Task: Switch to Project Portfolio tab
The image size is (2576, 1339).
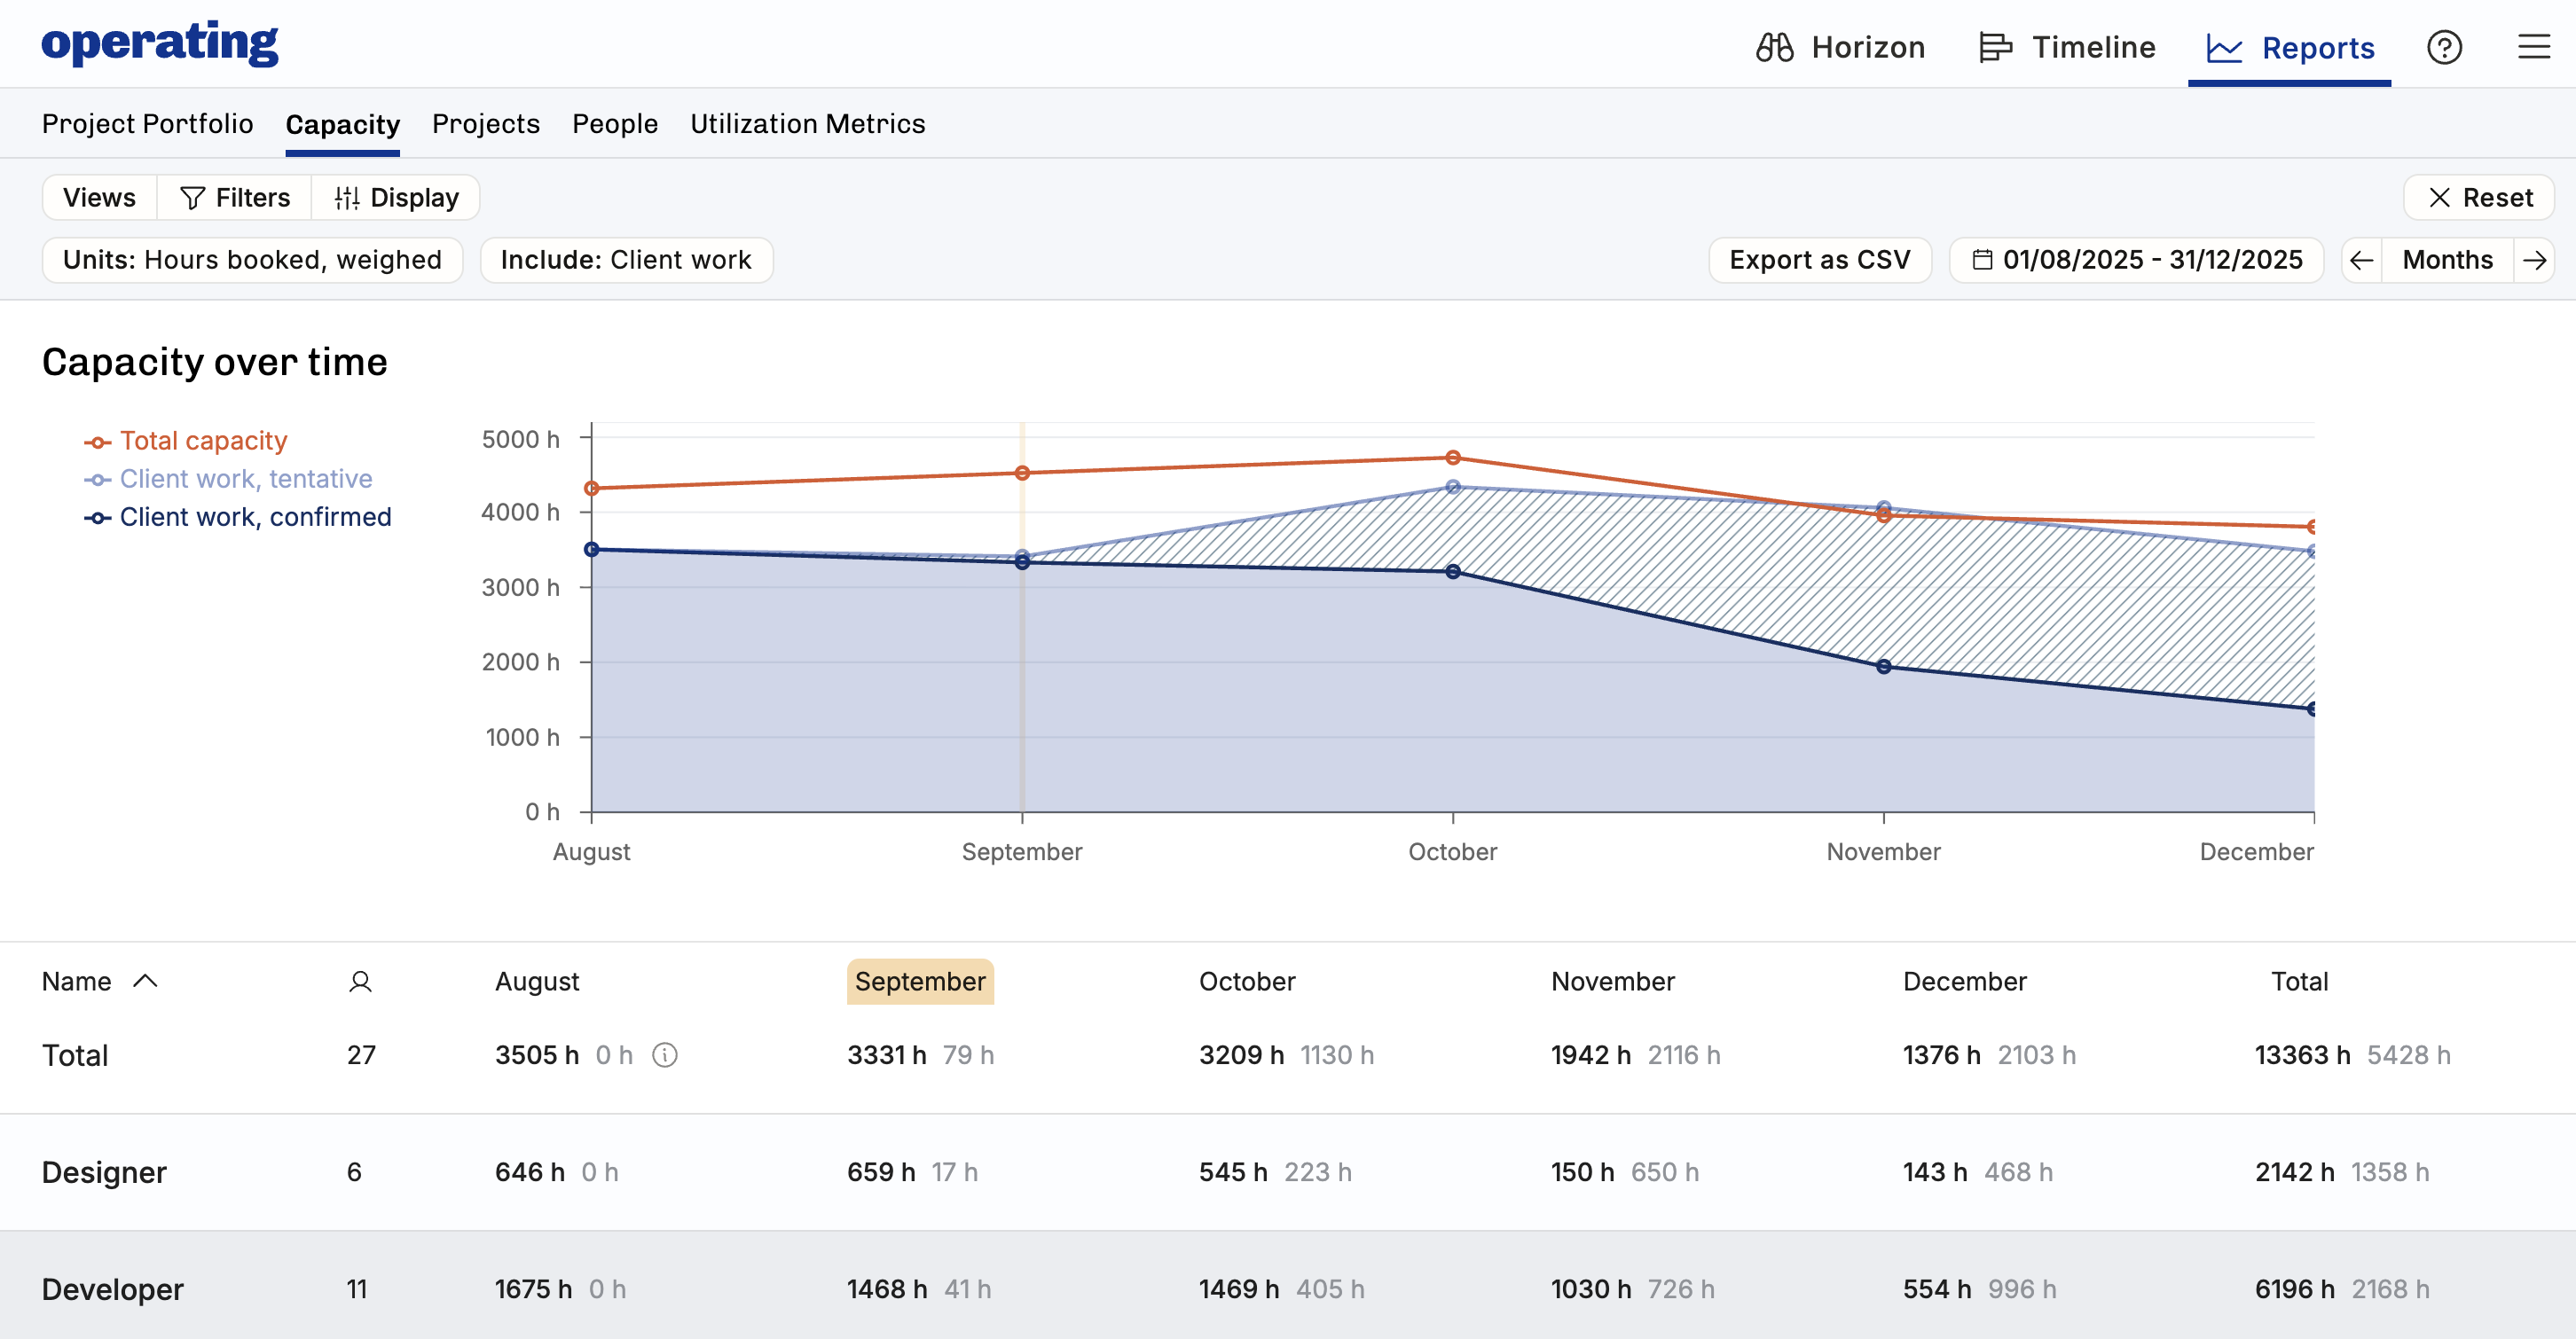Action: tap(147, 124)
